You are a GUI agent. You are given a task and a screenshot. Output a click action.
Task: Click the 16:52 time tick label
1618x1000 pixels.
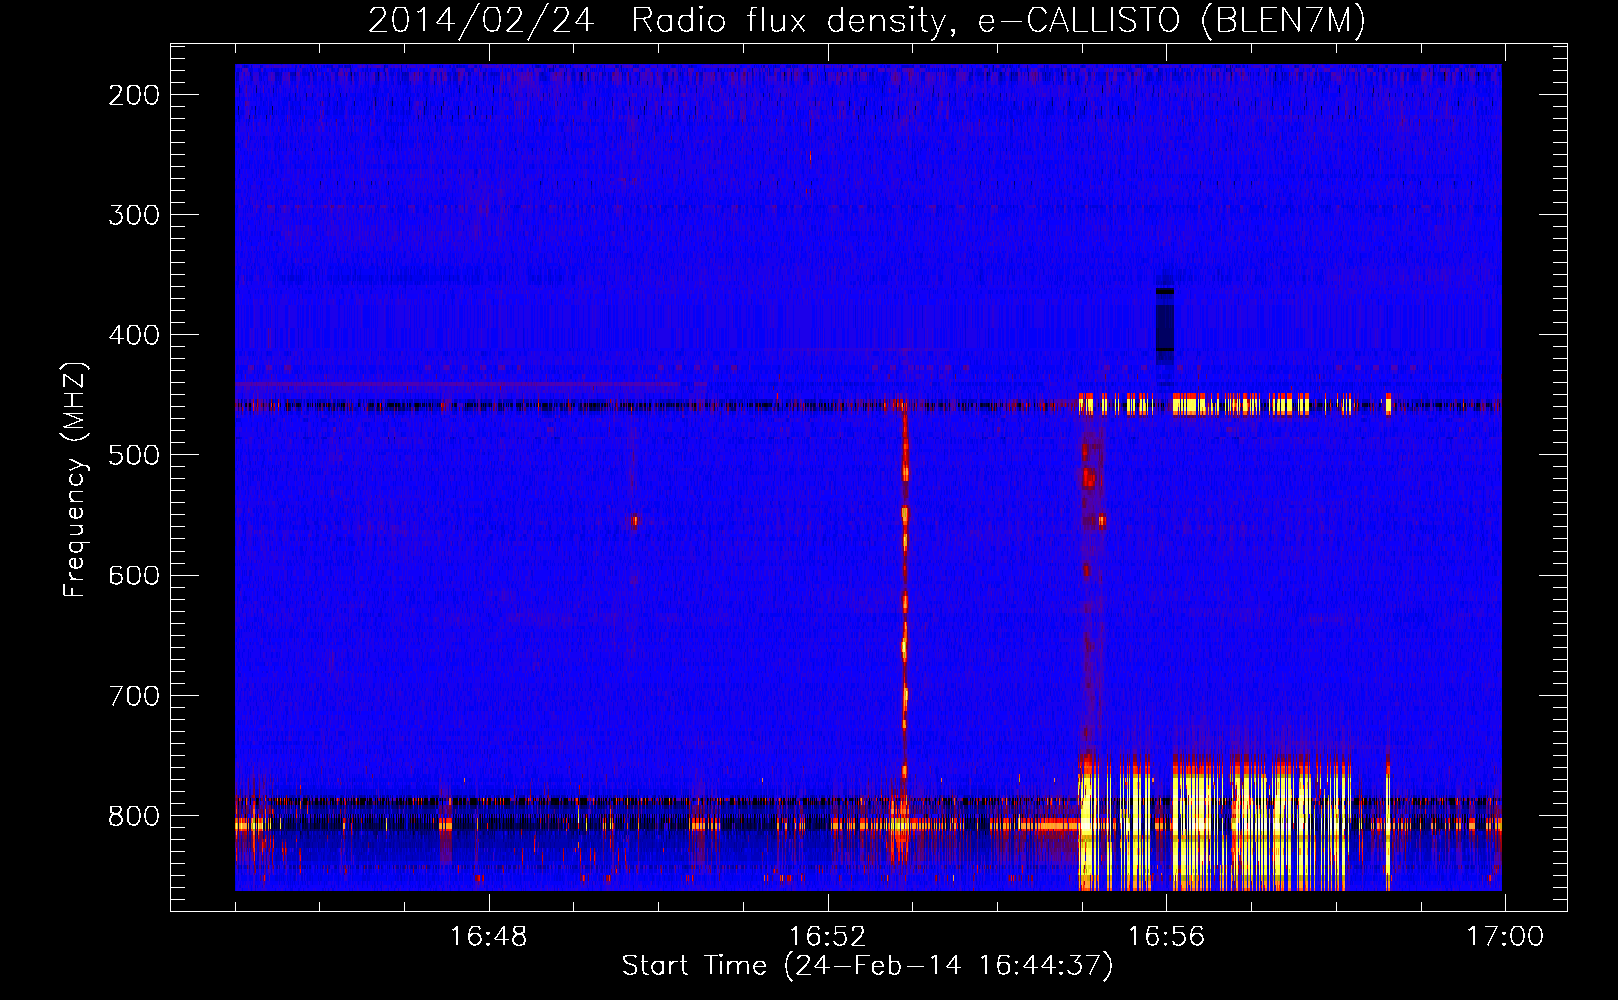pos(827,937)
